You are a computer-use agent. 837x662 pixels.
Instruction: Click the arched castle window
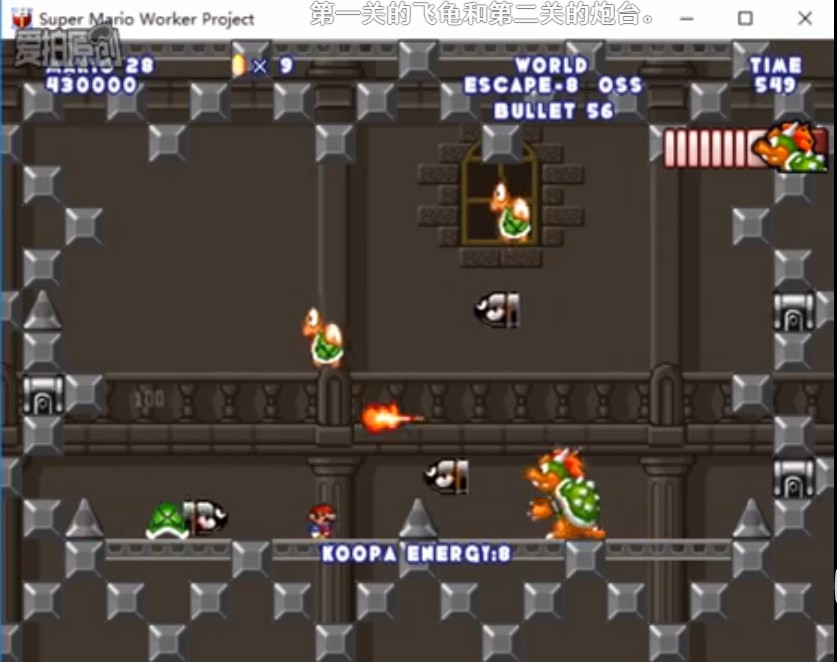click(x=500, y=194)
